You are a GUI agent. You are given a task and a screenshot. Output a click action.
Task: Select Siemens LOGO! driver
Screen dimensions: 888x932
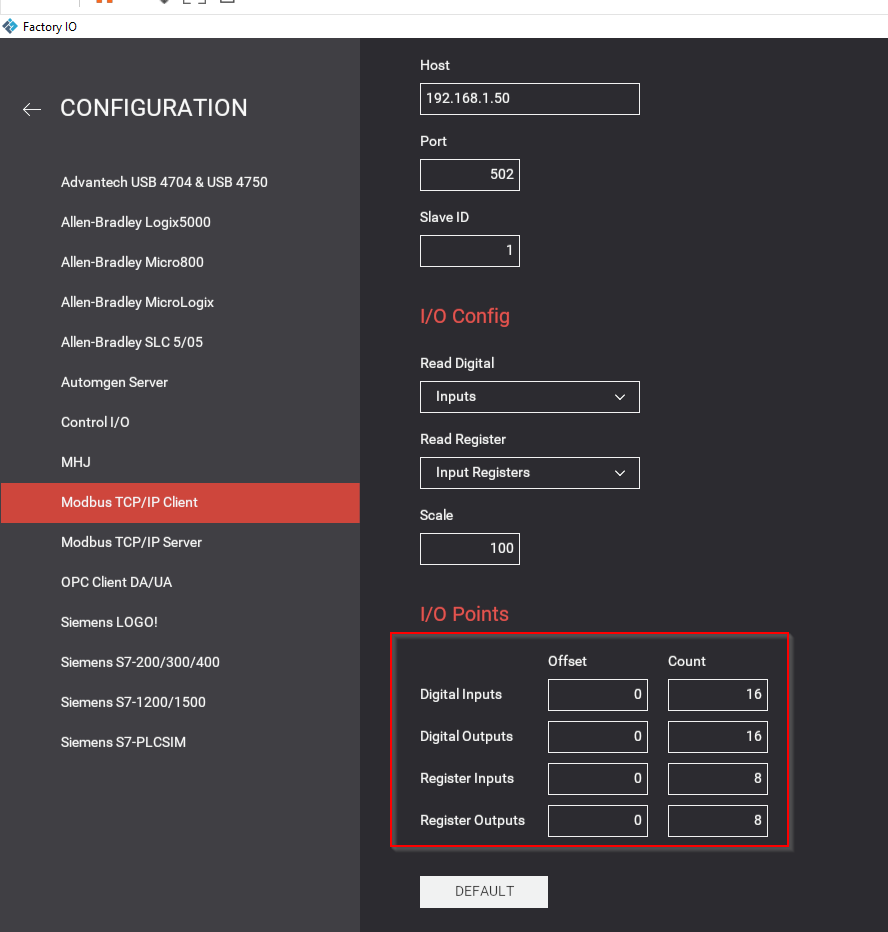click(x=109, y=622)
